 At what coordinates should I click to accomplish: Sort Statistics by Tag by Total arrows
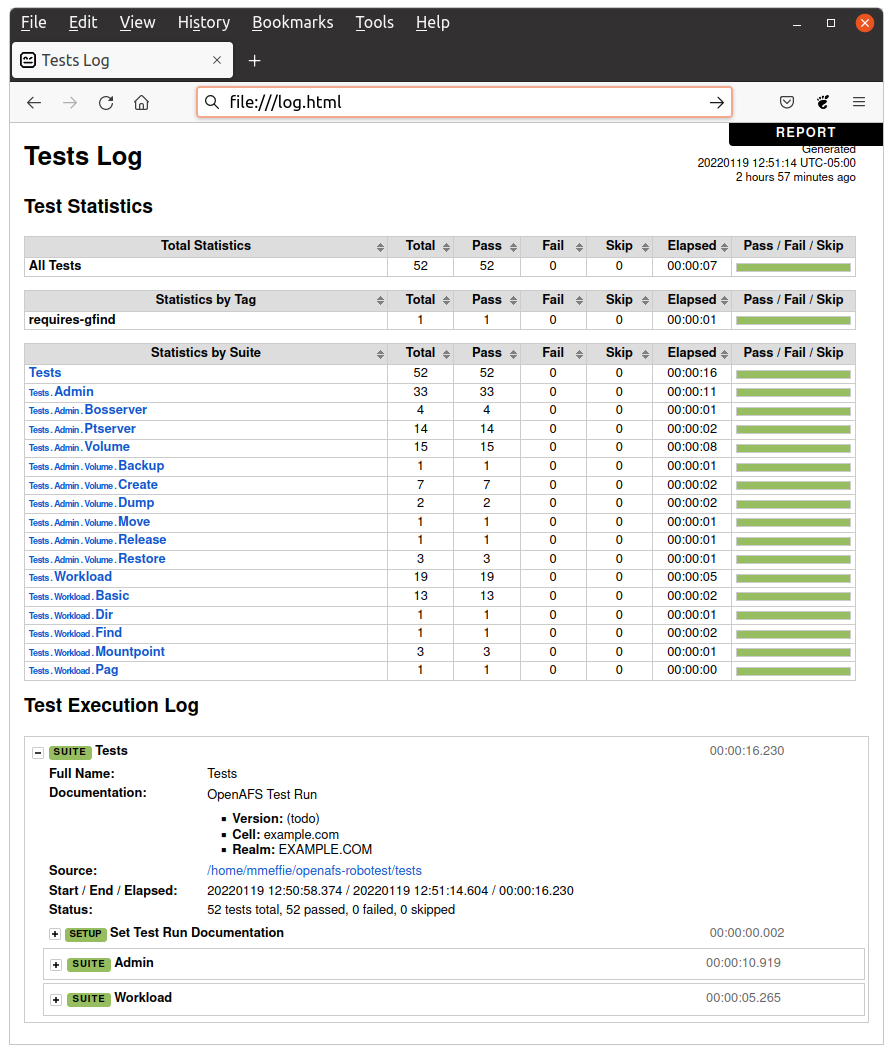coord(446,301)
